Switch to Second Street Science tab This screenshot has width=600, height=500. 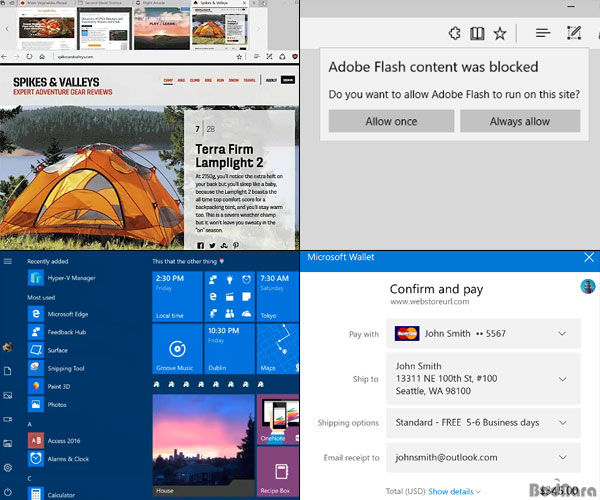[x=103, y=3]
